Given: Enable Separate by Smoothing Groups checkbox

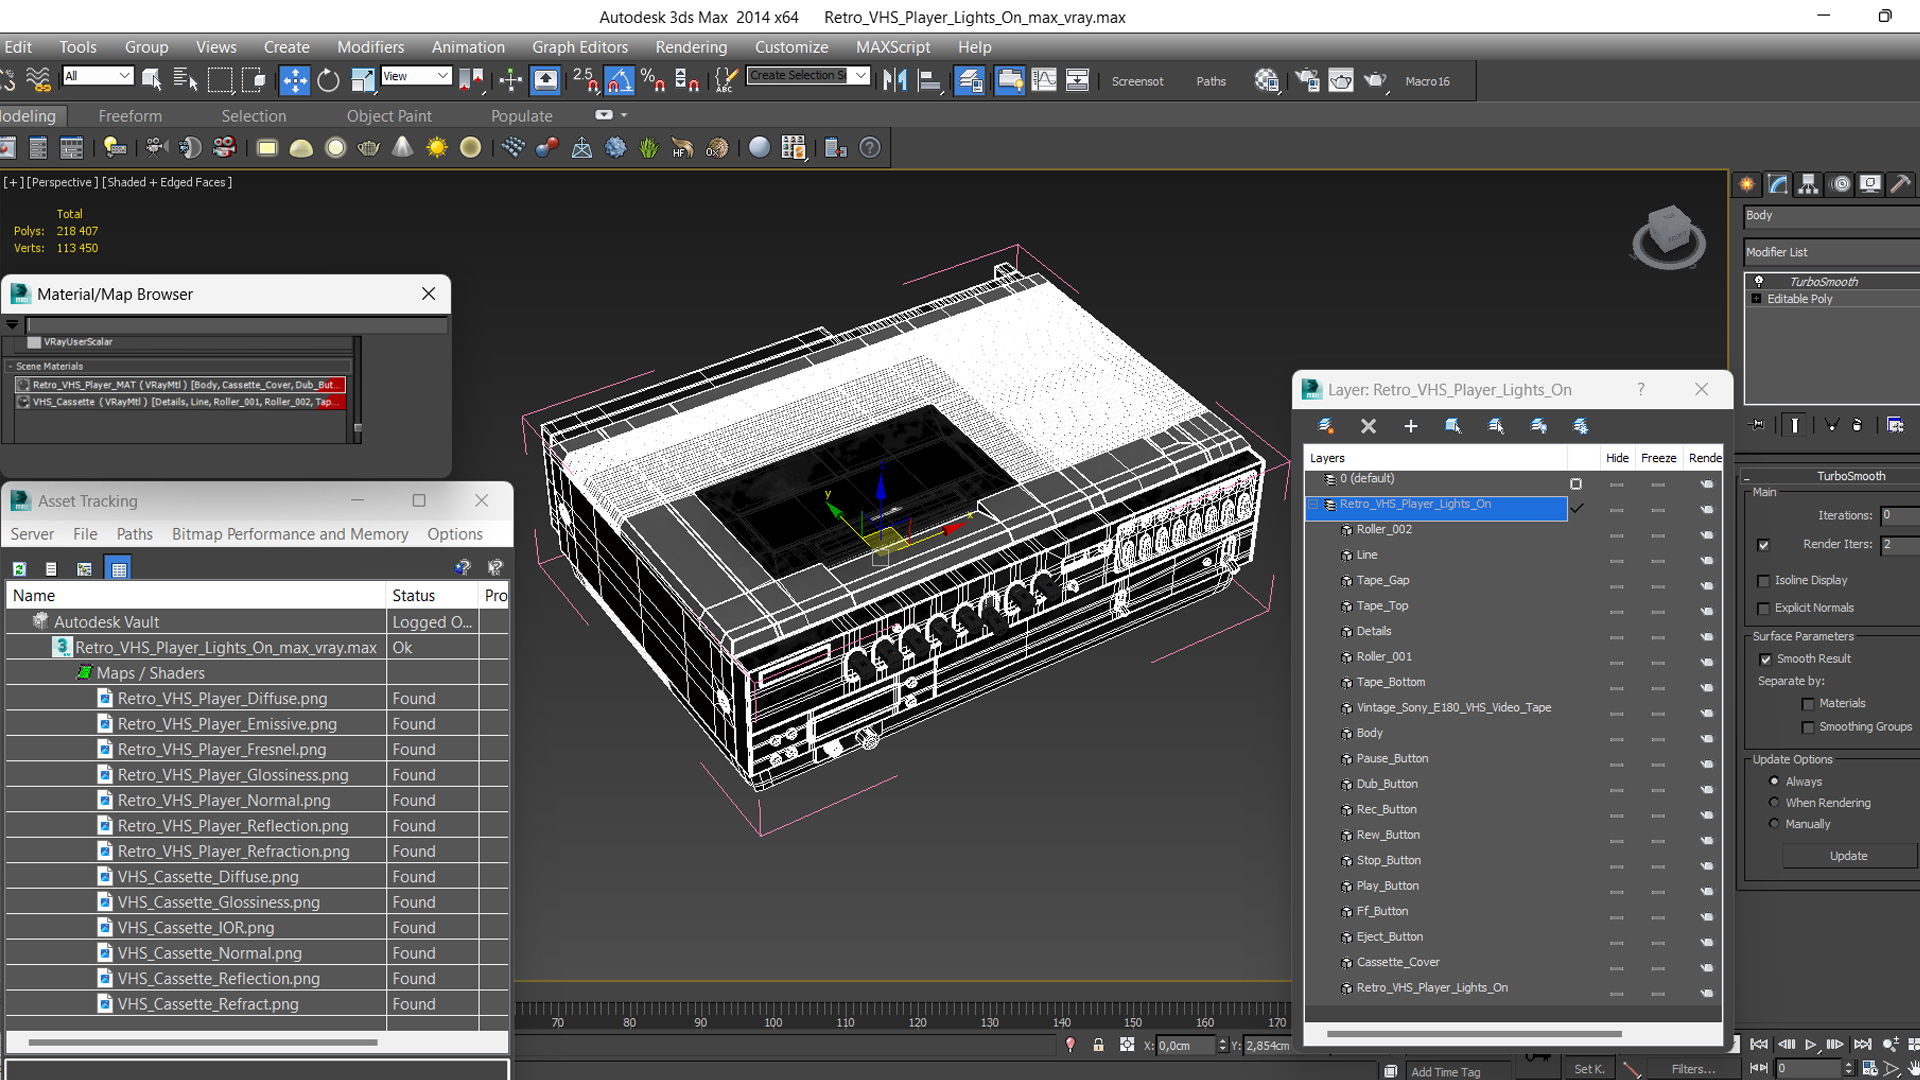Looking at the screenshot, I should click(x=1807, y=728).
